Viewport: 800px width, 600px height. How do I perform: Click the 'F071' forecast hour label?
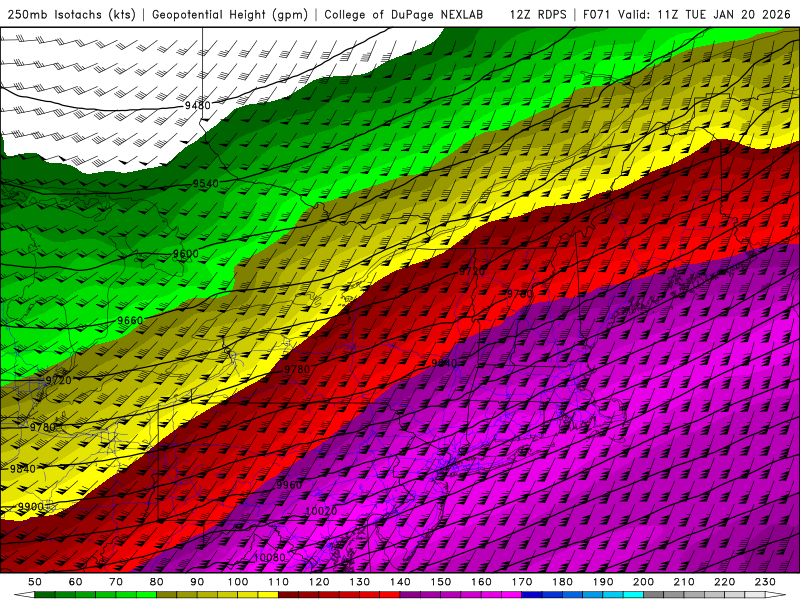597,15
